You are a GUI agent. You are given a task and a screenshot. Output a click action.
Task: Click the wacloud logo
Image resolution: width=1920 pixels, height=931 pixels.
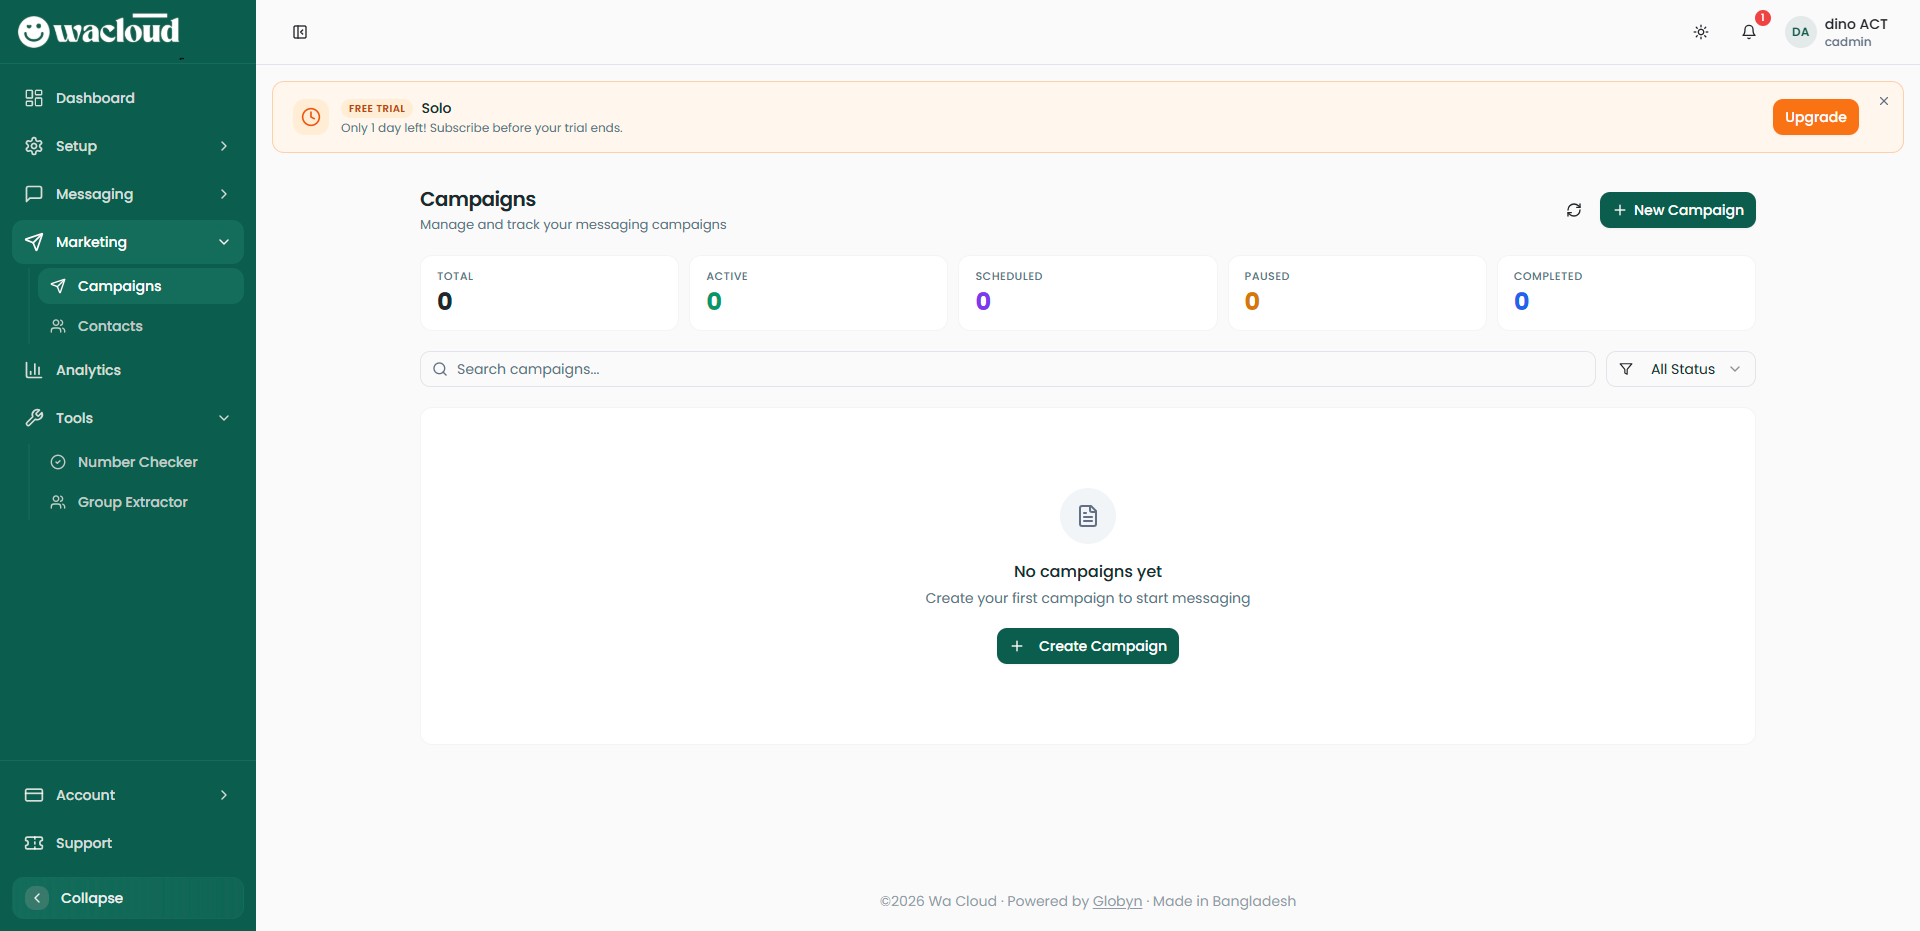coord(99,31)
